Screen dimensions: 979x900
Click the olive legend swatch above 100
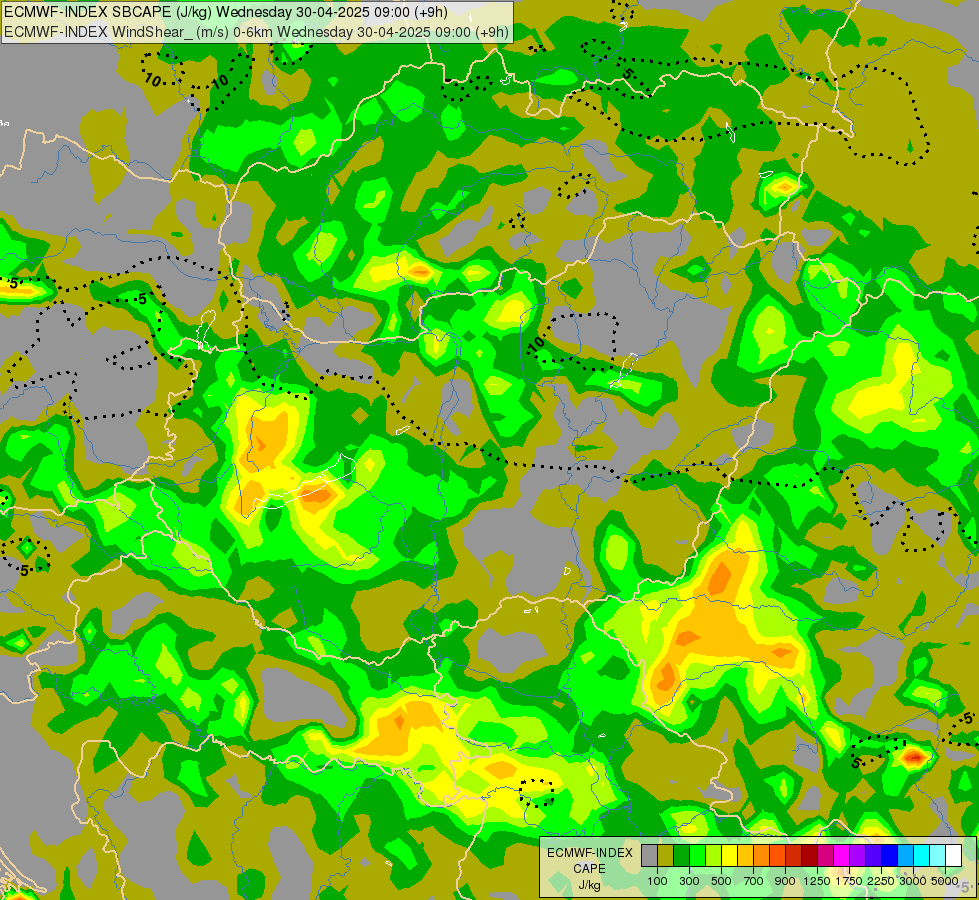pyautogui.click(x=666, y=856)
